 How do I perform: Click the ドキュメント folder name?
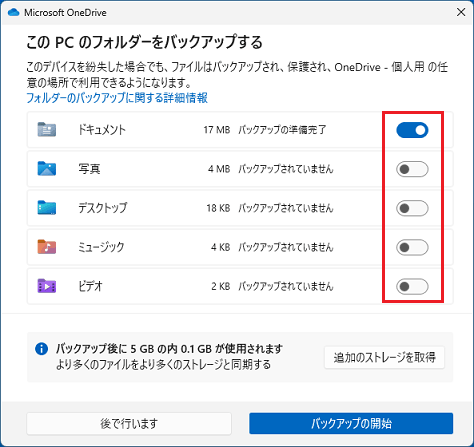pyautogui.click(x=102, y=129)
